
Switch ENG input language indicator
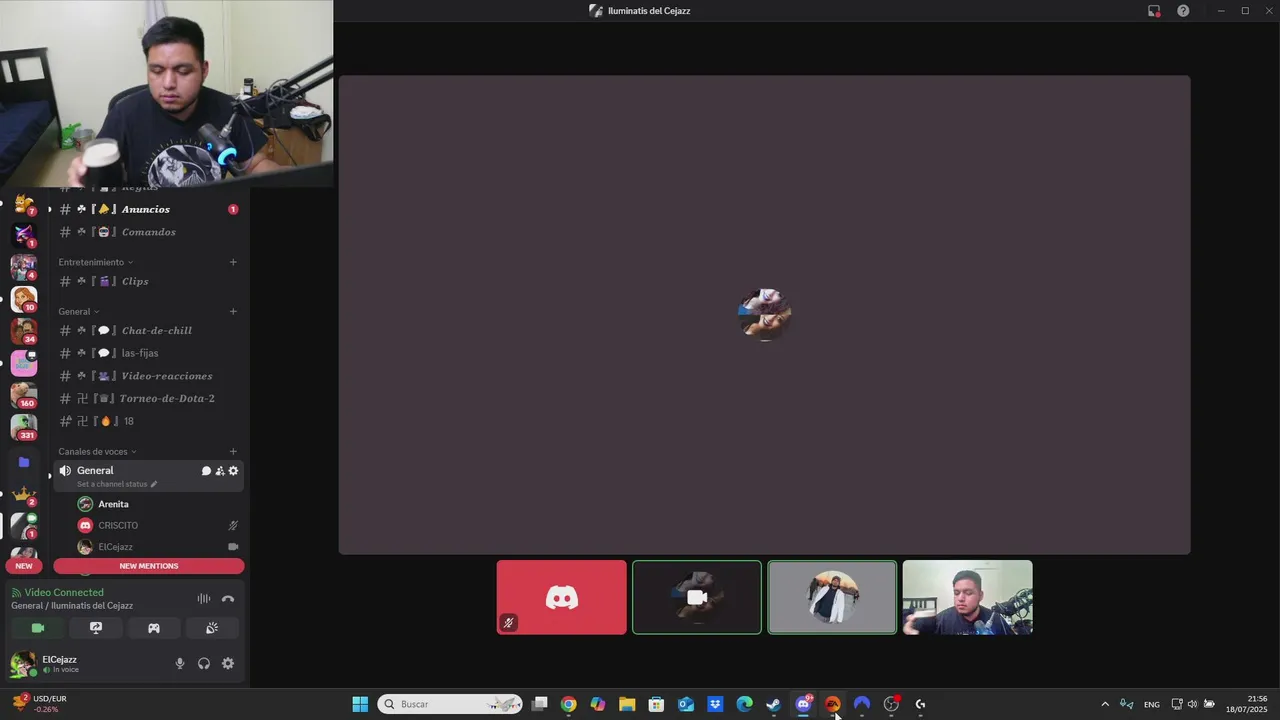click(x=1152, y=704)
